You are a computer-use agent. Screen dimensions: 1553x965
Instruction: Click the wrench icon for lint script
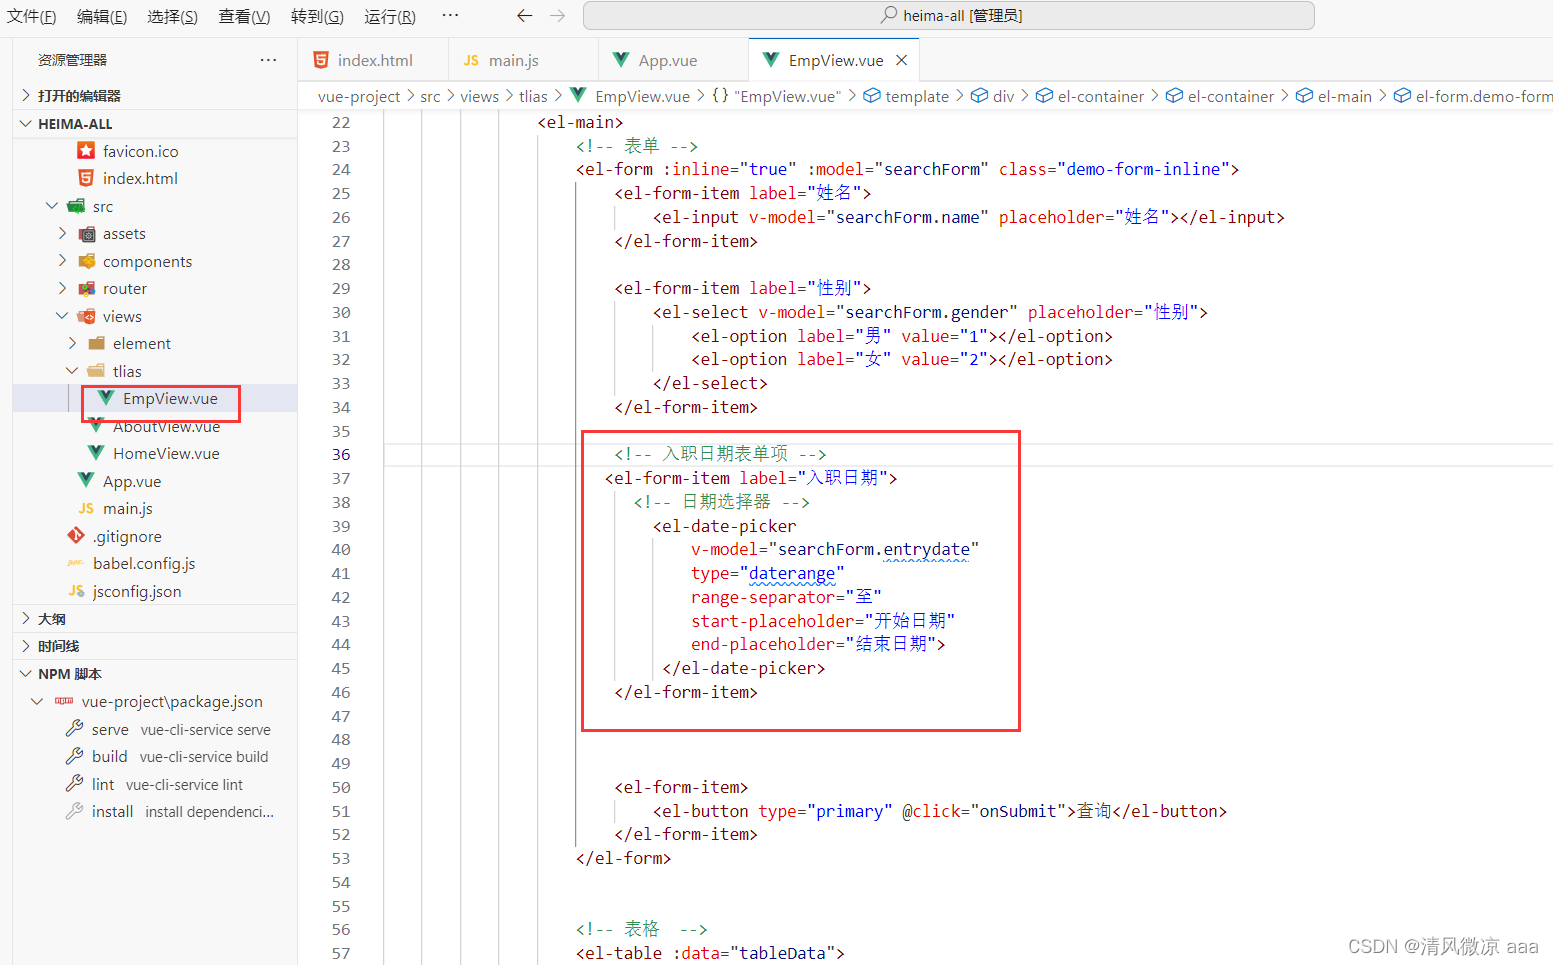point(74,784)
